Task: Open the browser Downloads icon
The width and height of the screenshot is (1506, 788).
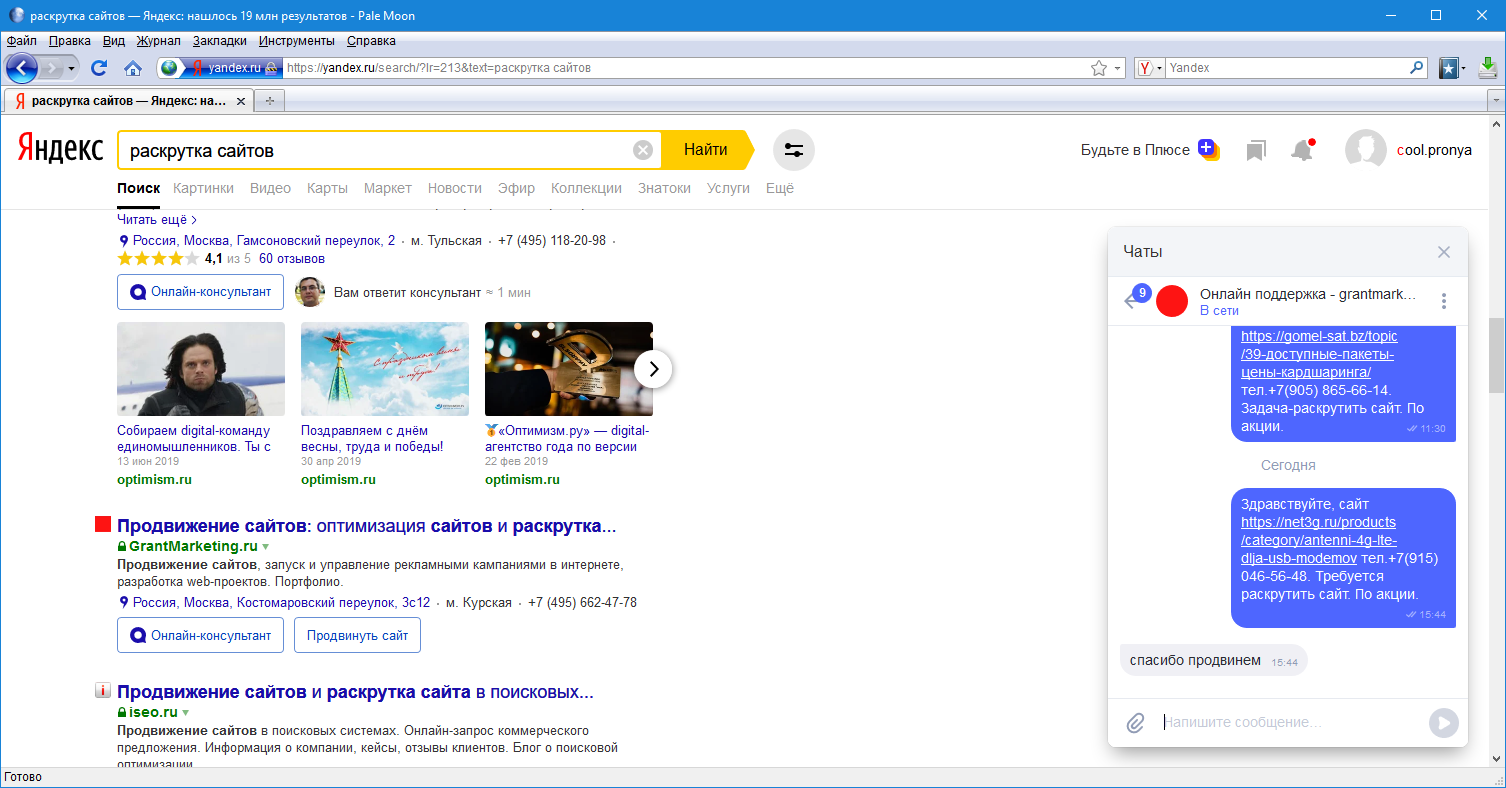Action: (x=1488, y=68)
